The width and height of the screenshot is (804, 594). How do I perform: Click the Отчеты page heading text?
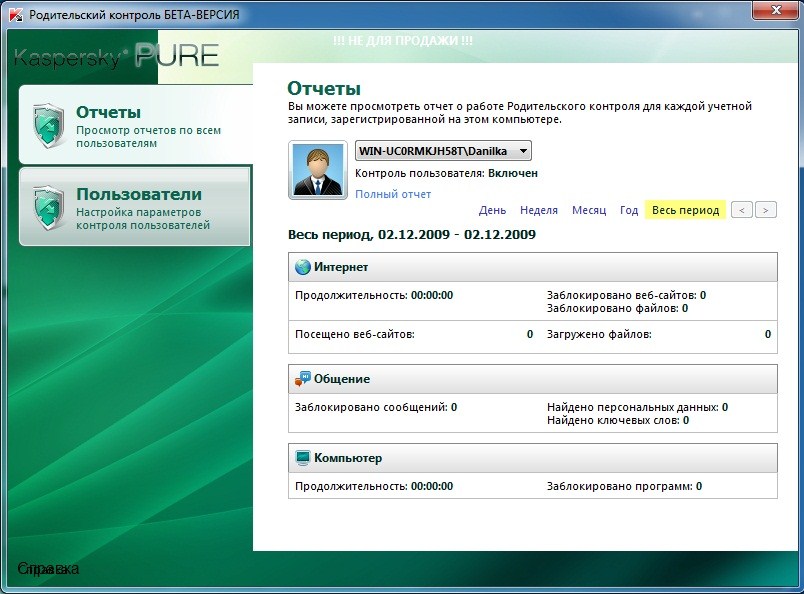(324, 88)
